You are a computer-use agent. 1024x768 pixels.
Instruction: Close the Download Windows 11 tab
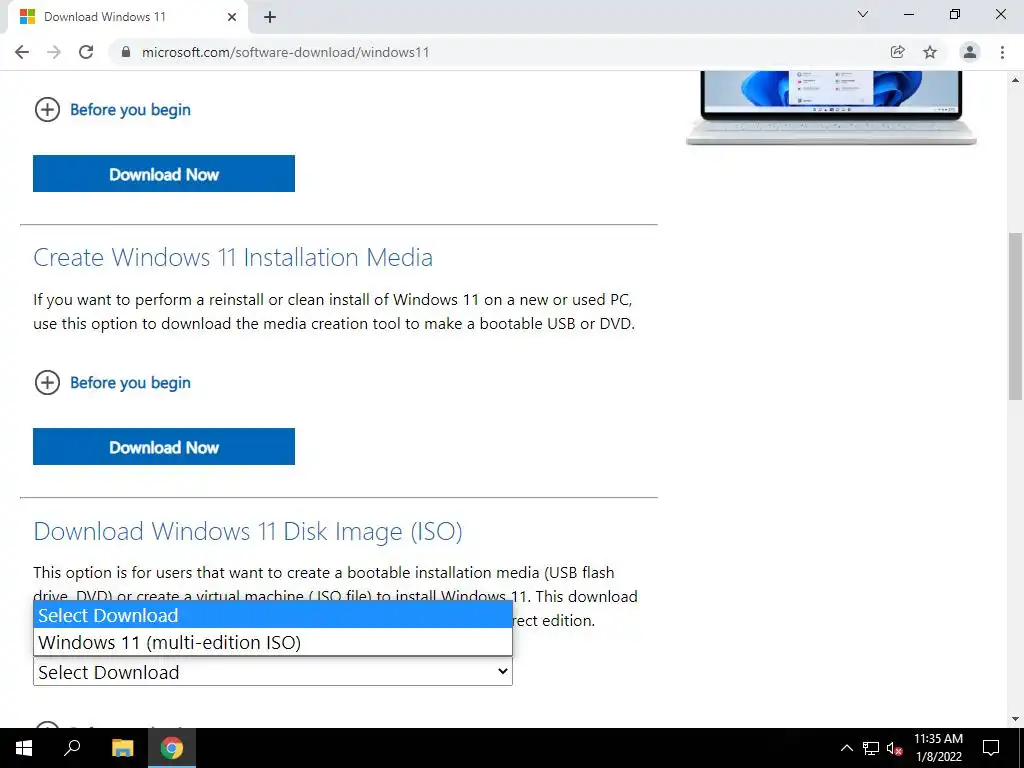(232, 17)
